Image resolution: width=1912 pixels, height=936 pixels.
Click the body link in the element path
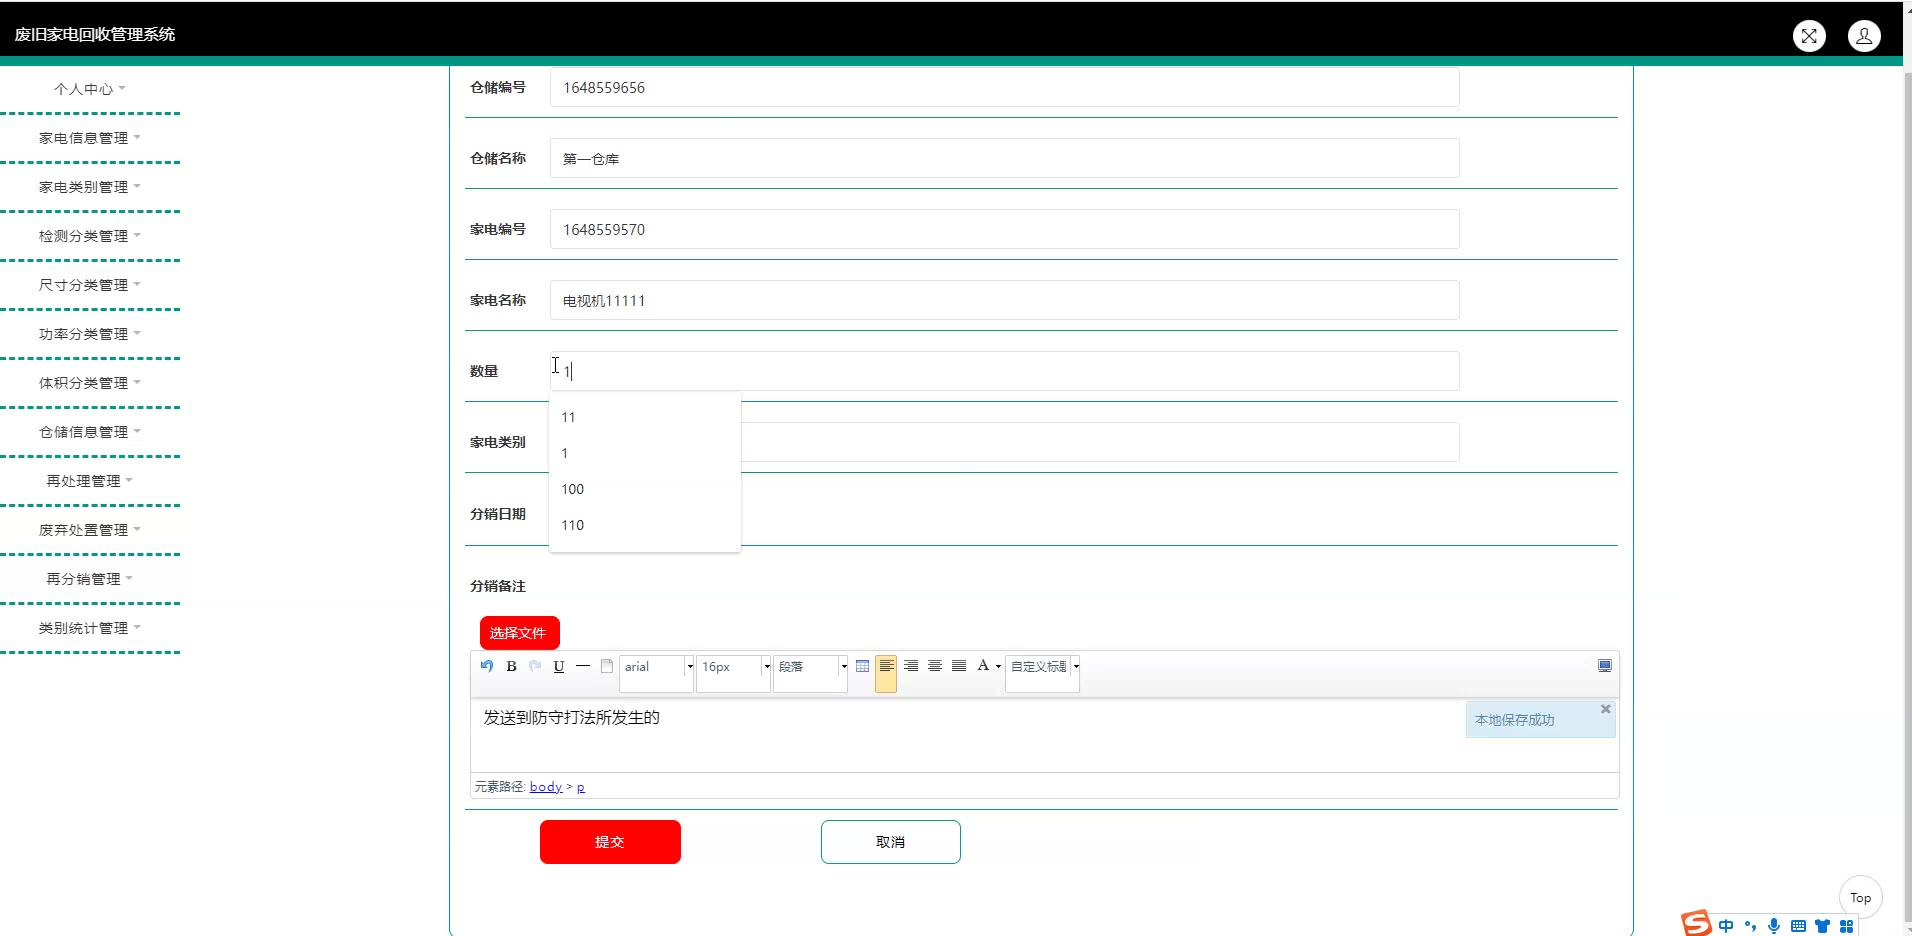click(x=546, y=787)
